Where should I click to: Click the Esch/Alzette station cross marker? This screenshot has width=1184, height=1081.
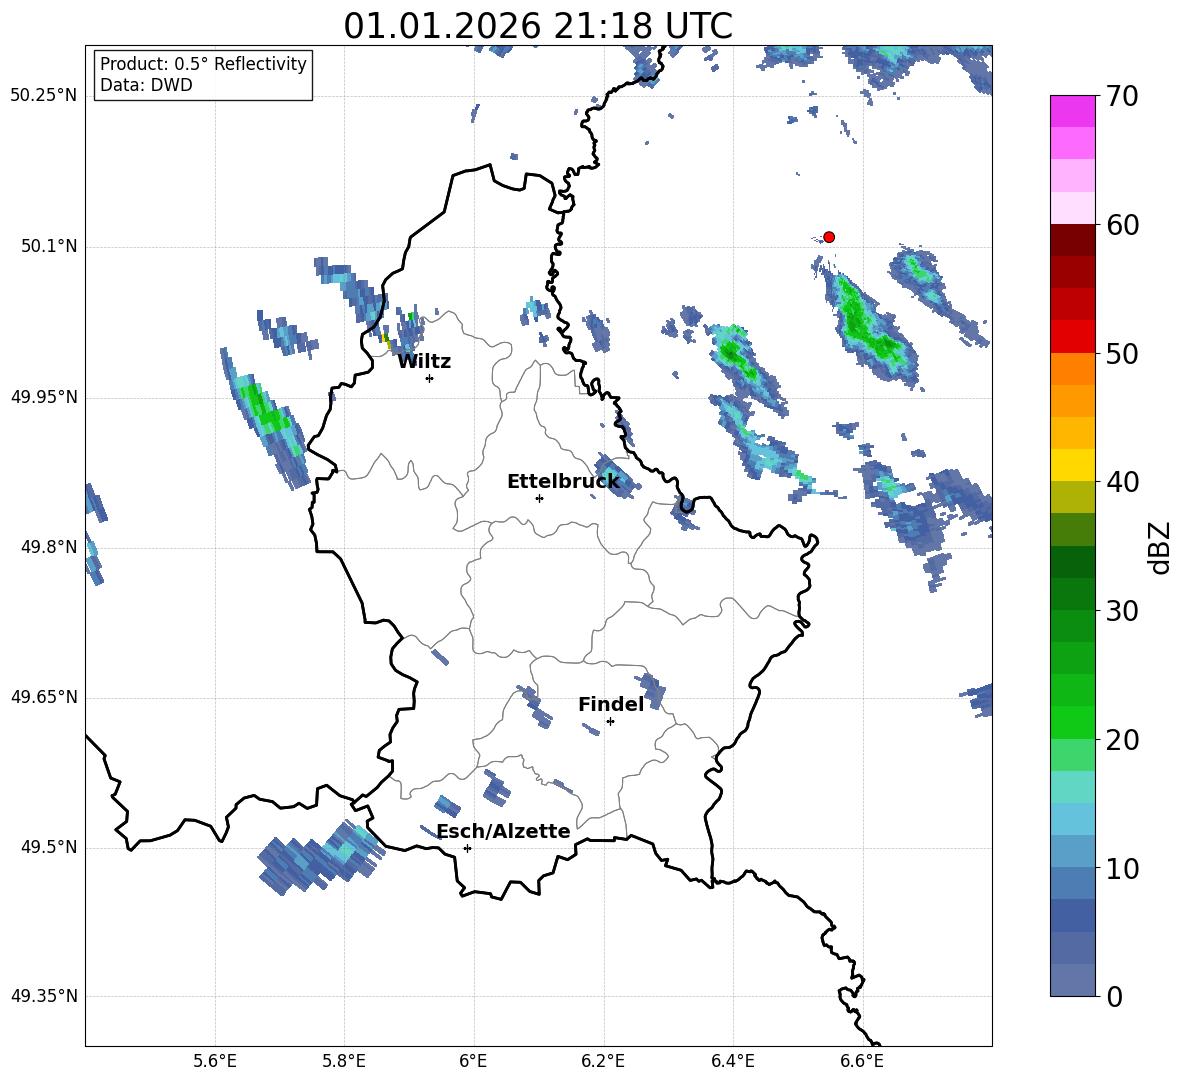tap(467, 848)
